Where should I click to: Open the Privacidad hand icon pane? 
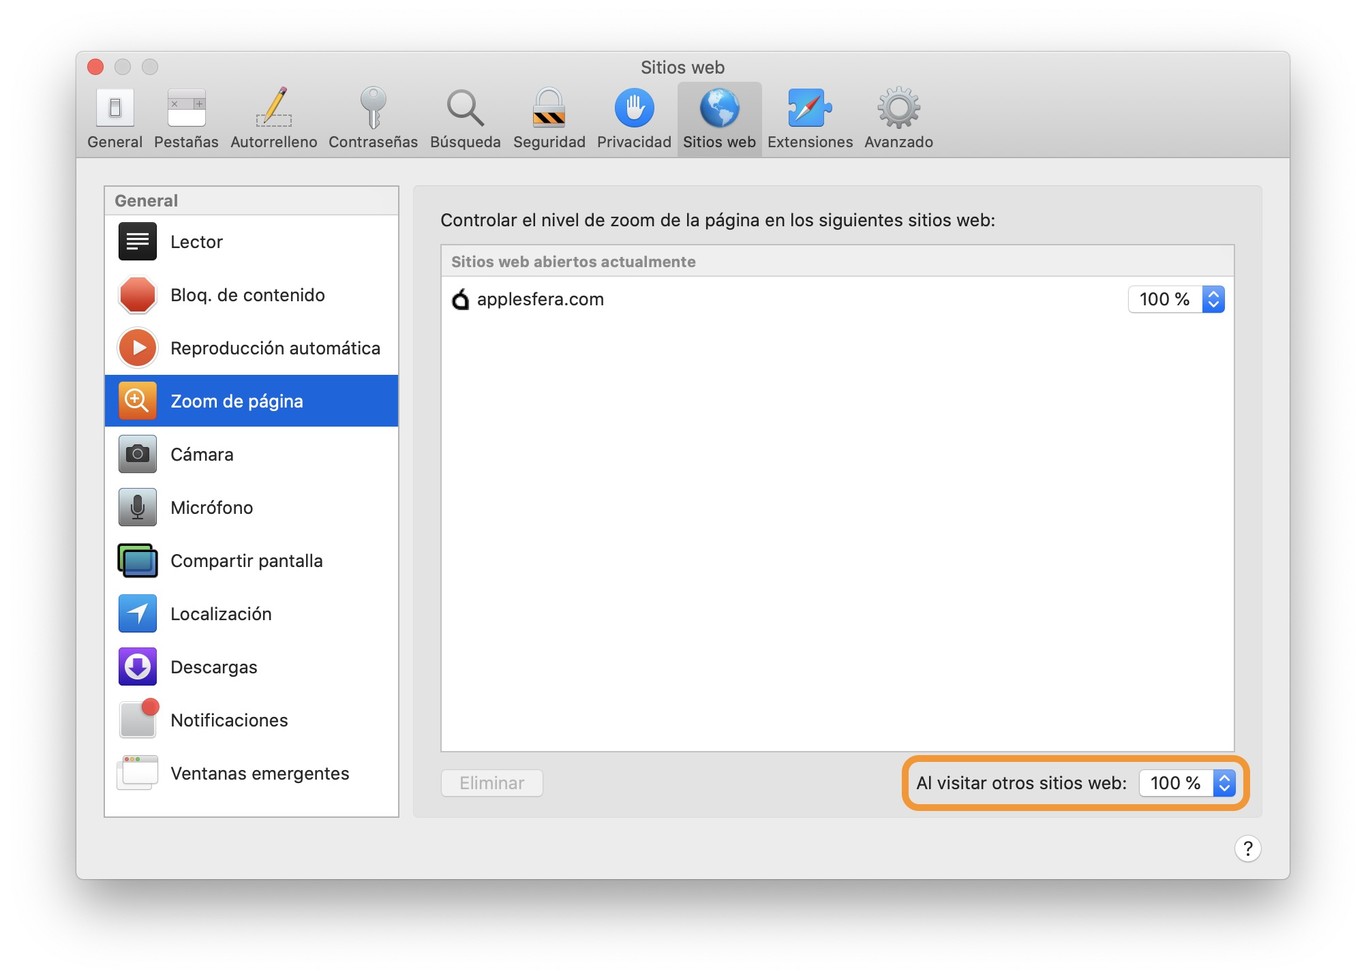point(633,117)
